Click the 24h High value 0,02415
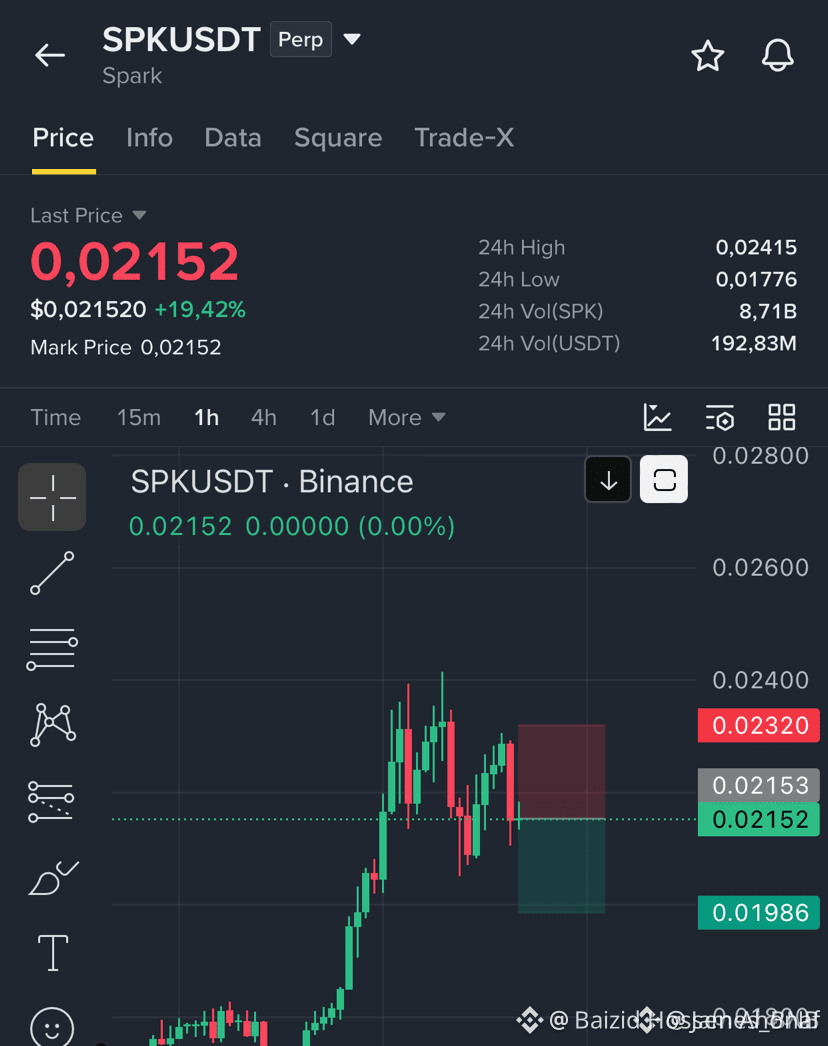828x1046 pixels. click(756, 247)
